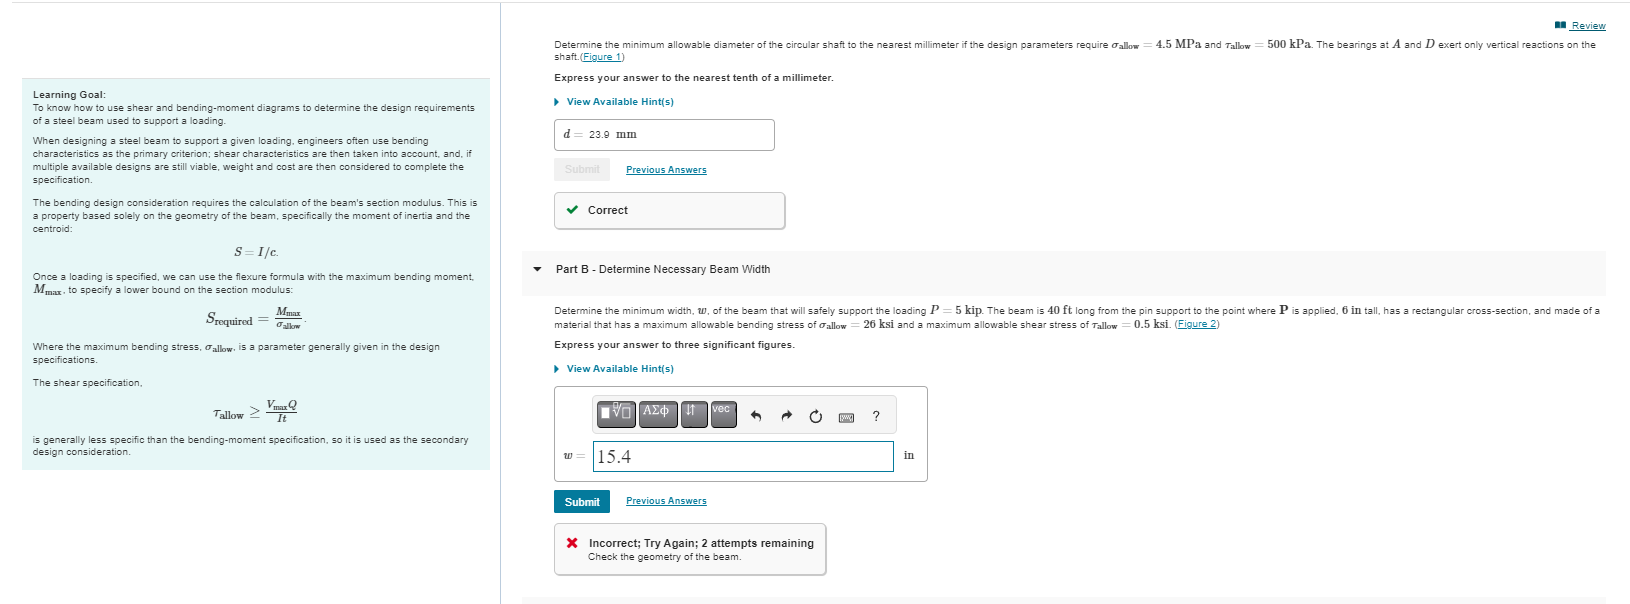This screenshot has height=604, width=1630.
Task: Collapse Part B - Determine Necessary Beam Width
Action: (x=538, y=270)
